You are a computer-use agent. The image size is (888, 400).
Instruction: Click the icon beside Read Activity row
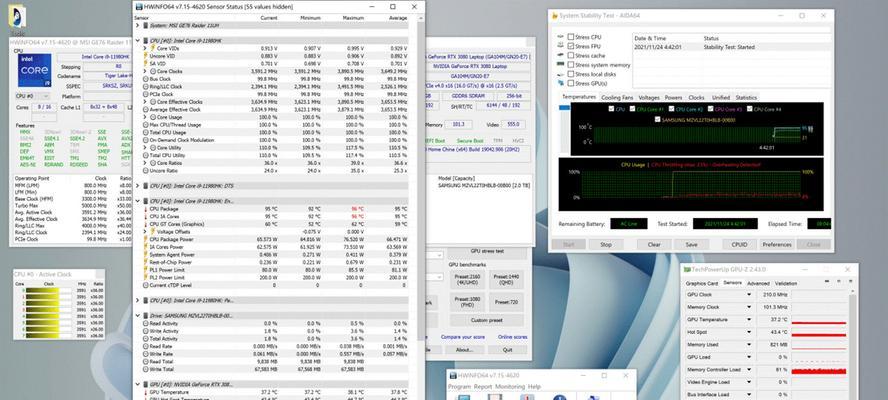coord(145,323)
